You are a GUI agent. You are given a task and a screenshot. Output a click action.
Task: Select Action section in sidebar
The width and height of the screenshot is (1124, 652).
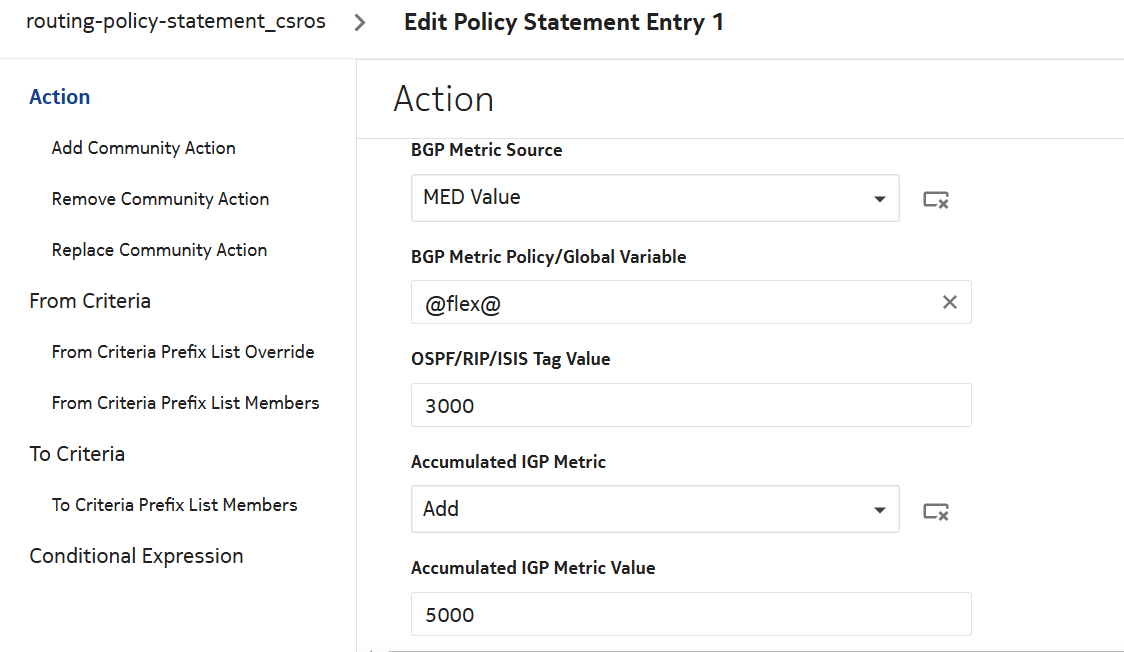point(60,97)
